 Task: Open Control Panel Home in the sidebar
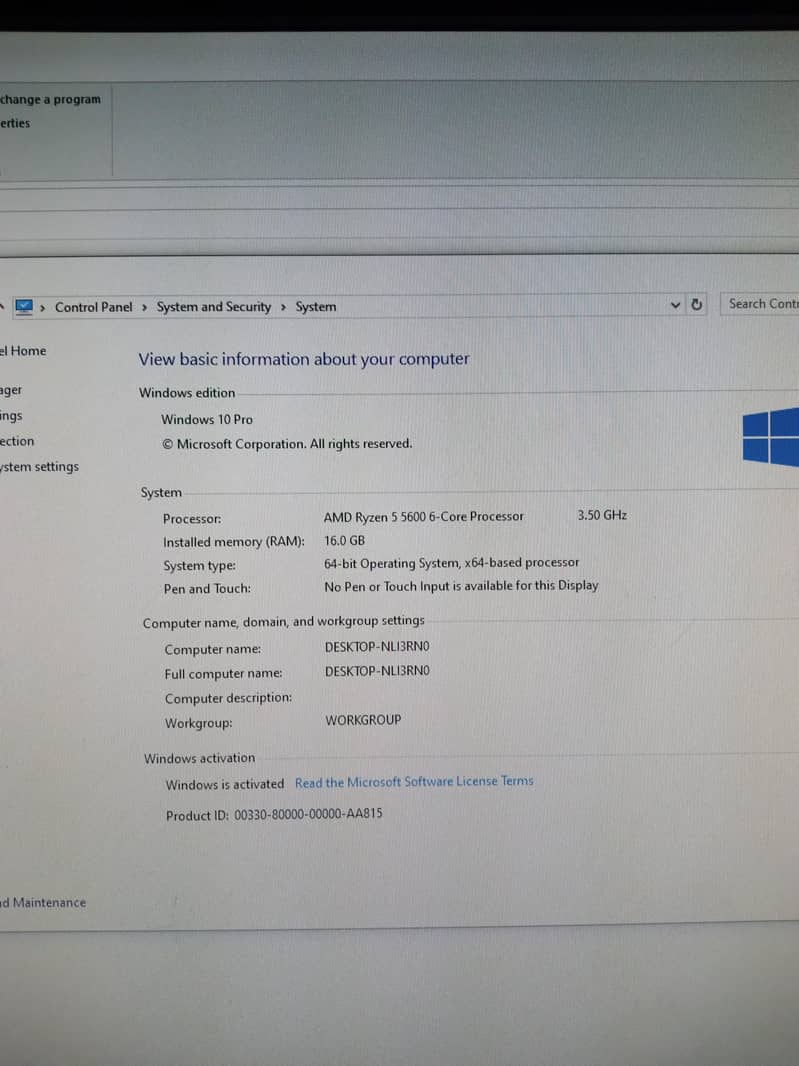point(23,351)
